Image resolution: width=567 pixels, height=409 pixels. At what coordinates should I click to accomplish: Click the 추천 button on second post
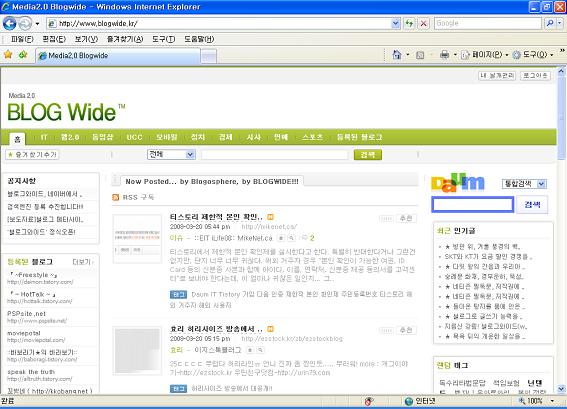pos(406,330)
